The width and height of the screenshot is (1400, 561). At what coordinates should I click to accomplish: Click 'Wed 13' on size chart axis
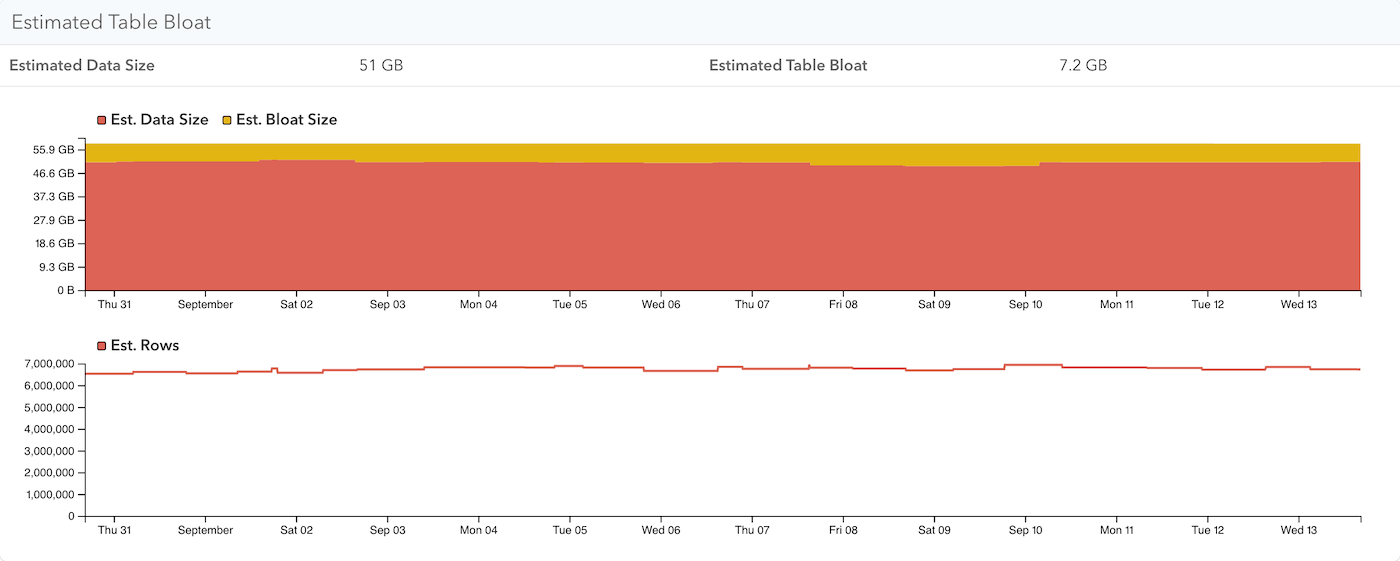click(1298, 305)
